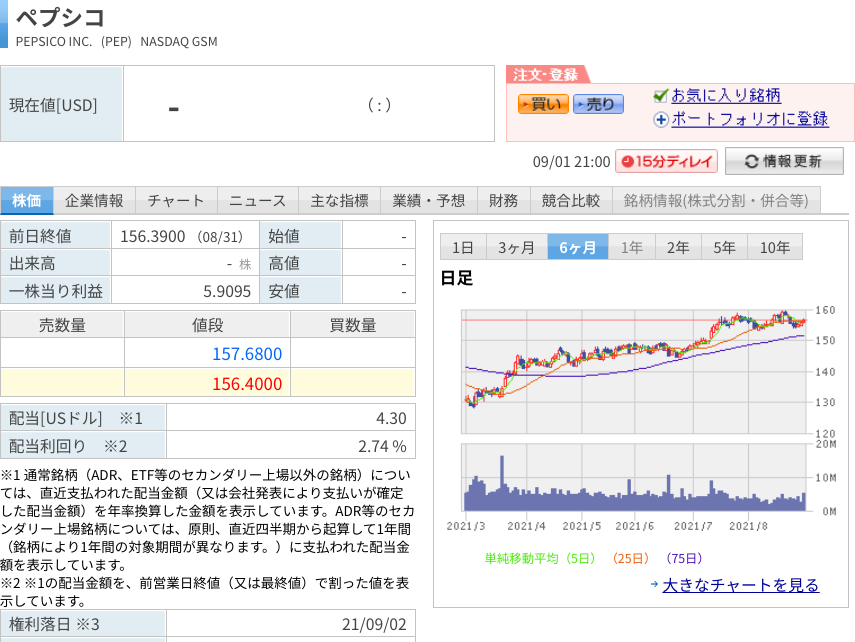Viewport: 855px width, 642px height.
Task: Select the 3ヶ月 chart range
Action: pos(516,248)
